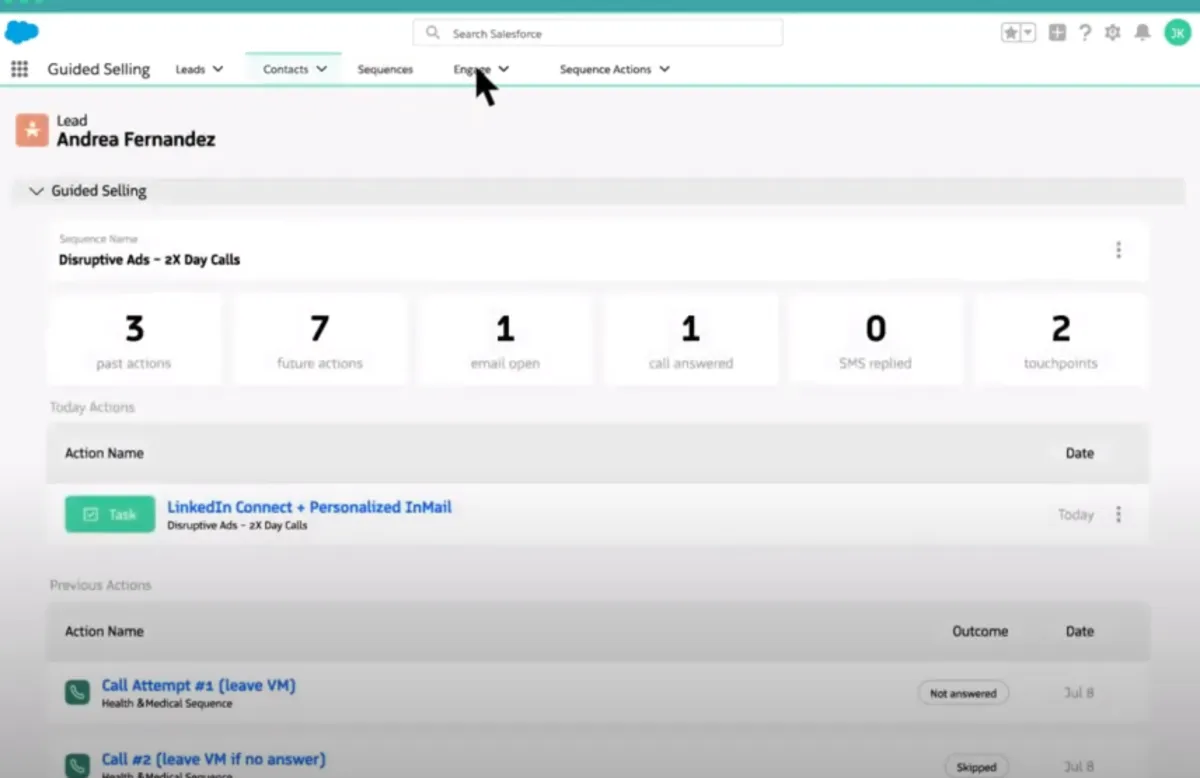
Task: Open the favorites star icon
Action: (x=1011, y=33)
